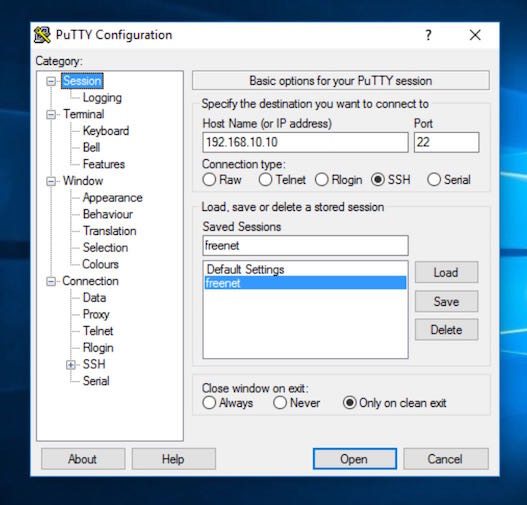The height and width of the screenshot is (505, 527).
Task: Click the Help button
Action: coord(173,459)
